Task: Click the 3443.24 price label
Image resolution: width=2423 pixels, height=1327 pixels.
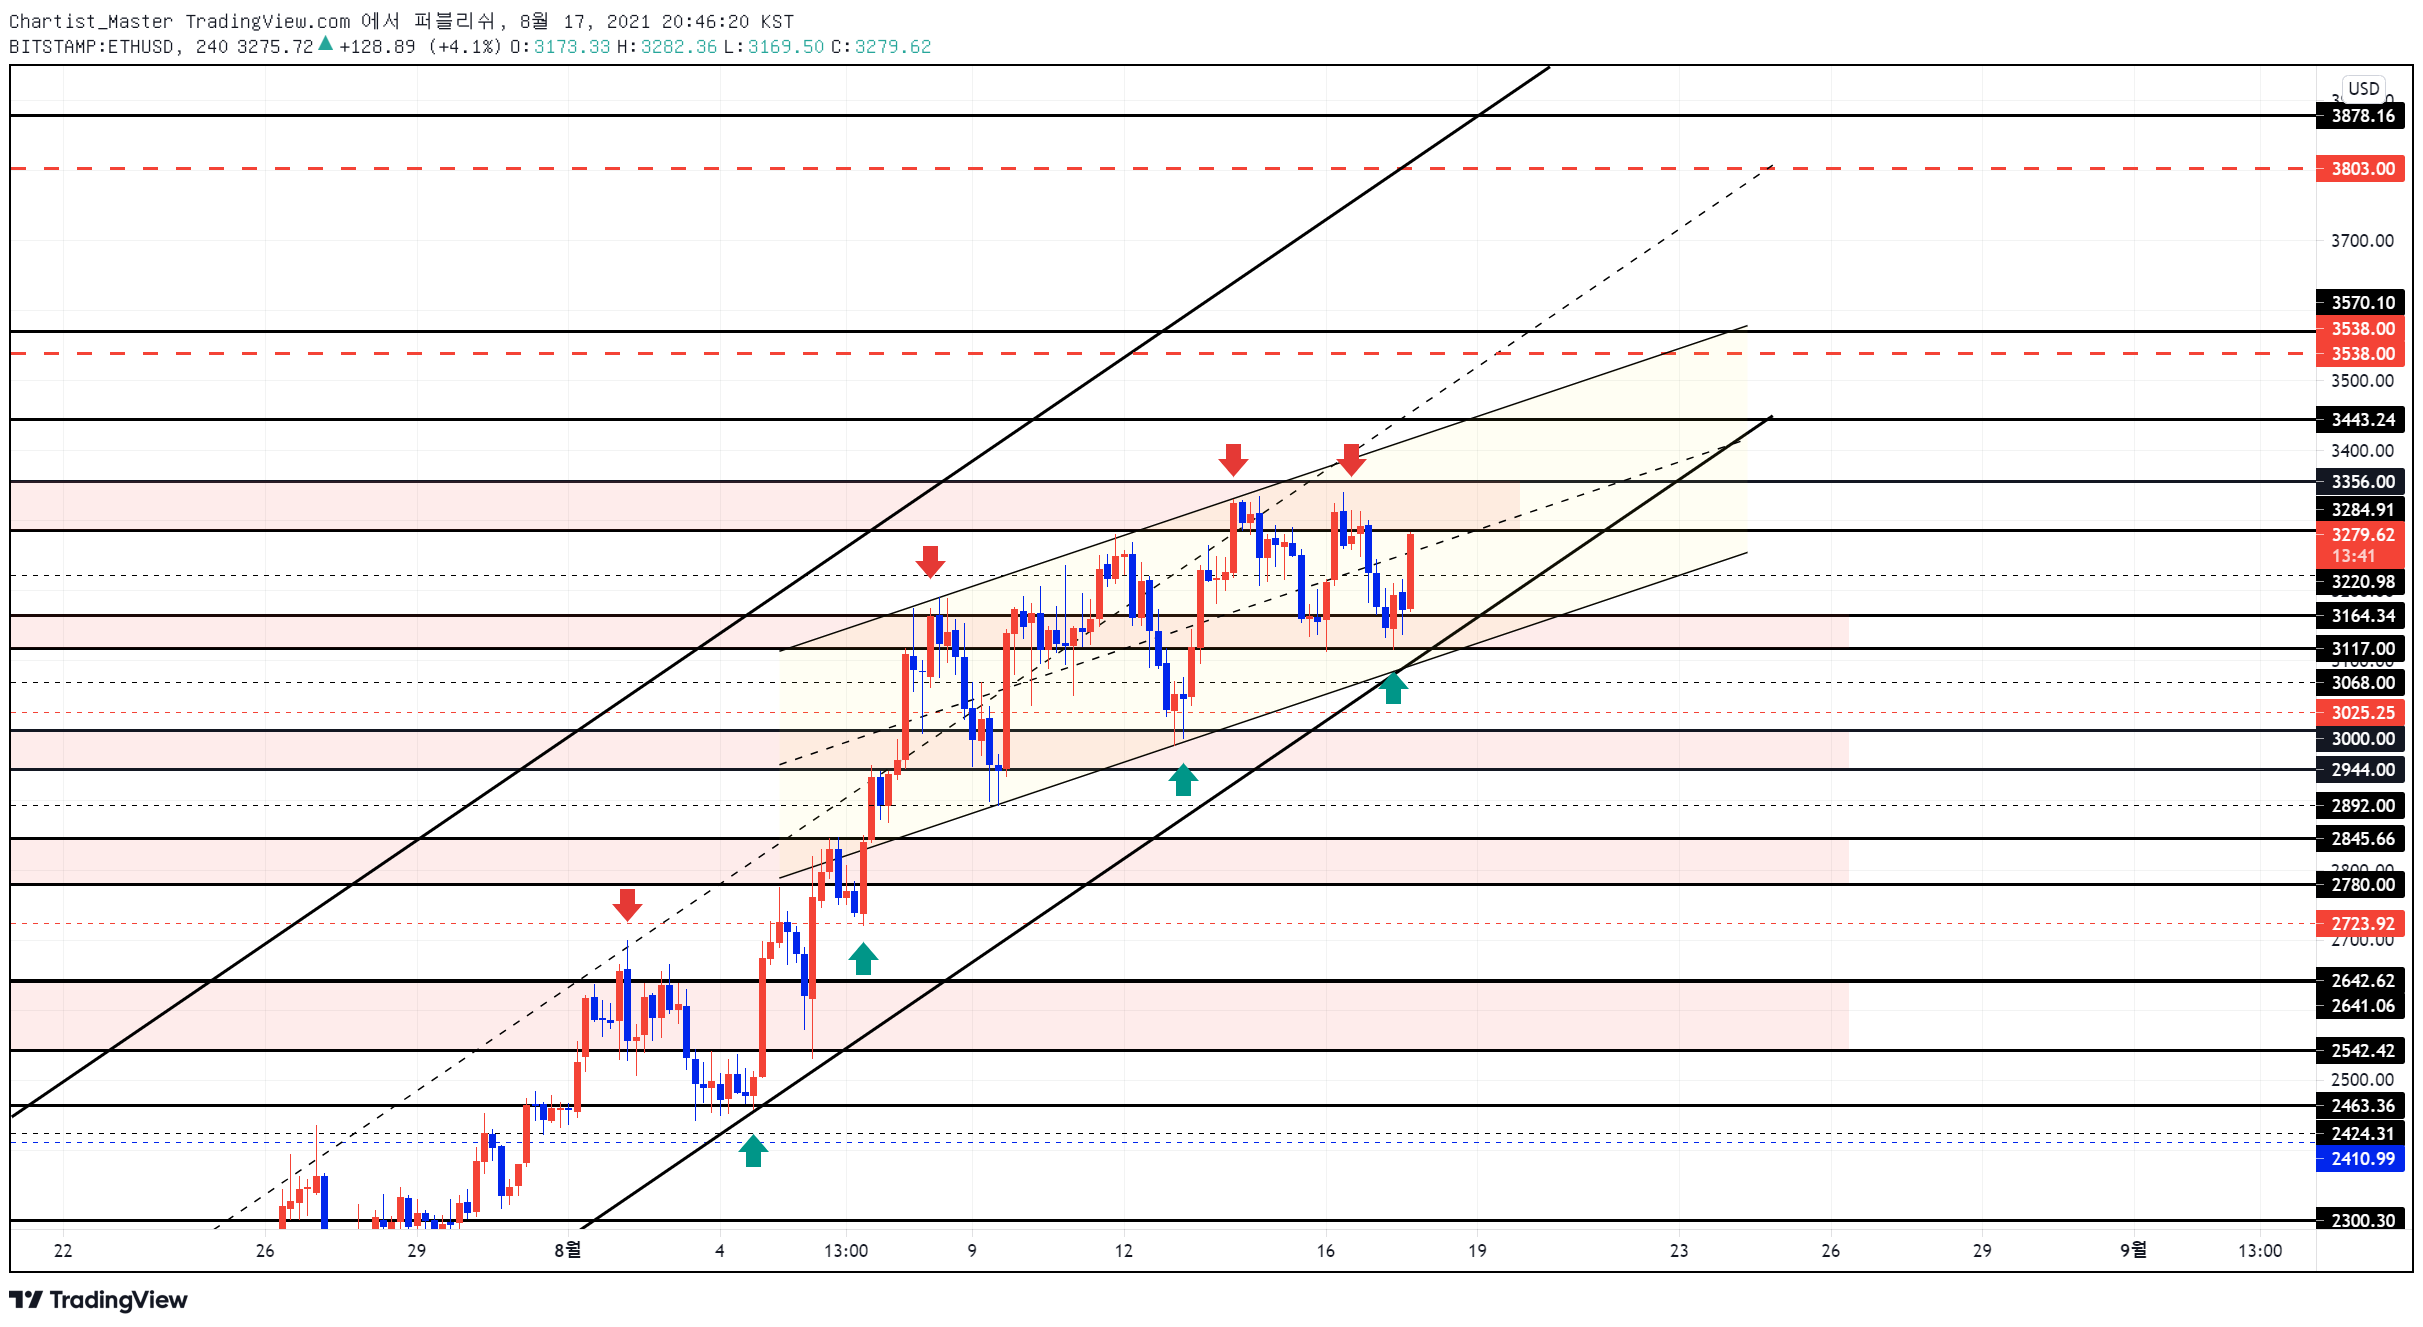Action: [2361, 420]
